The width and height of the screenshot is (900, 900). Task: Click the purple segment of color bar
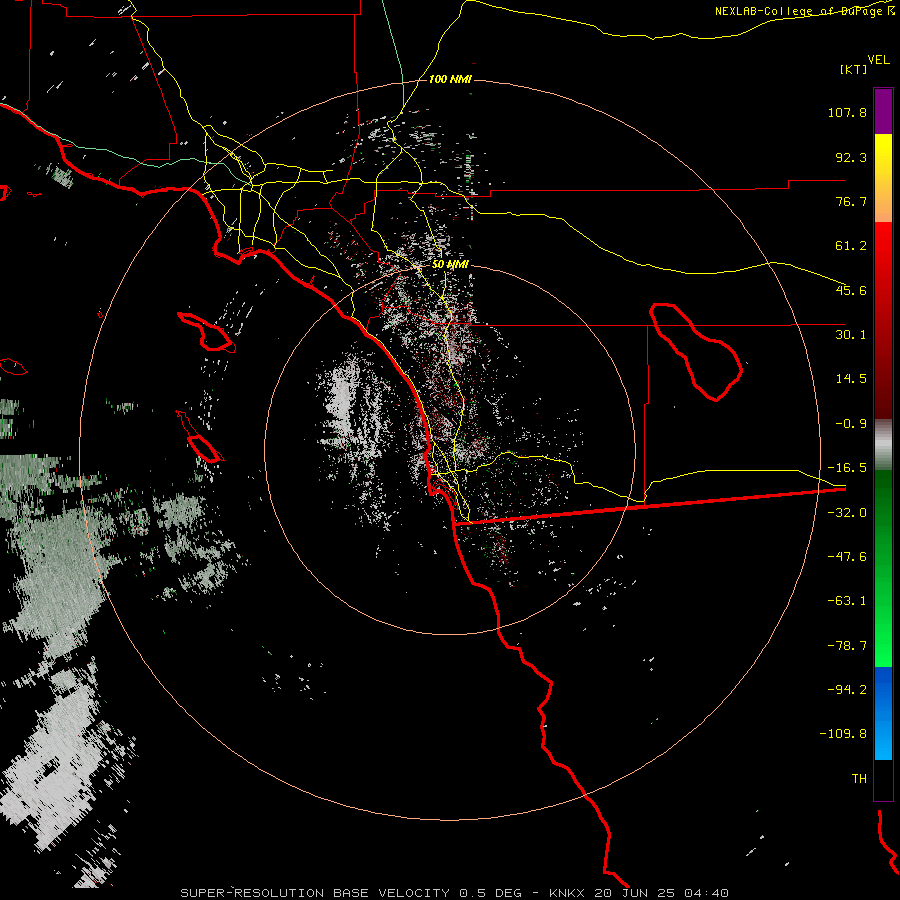(x=883, y=111)
